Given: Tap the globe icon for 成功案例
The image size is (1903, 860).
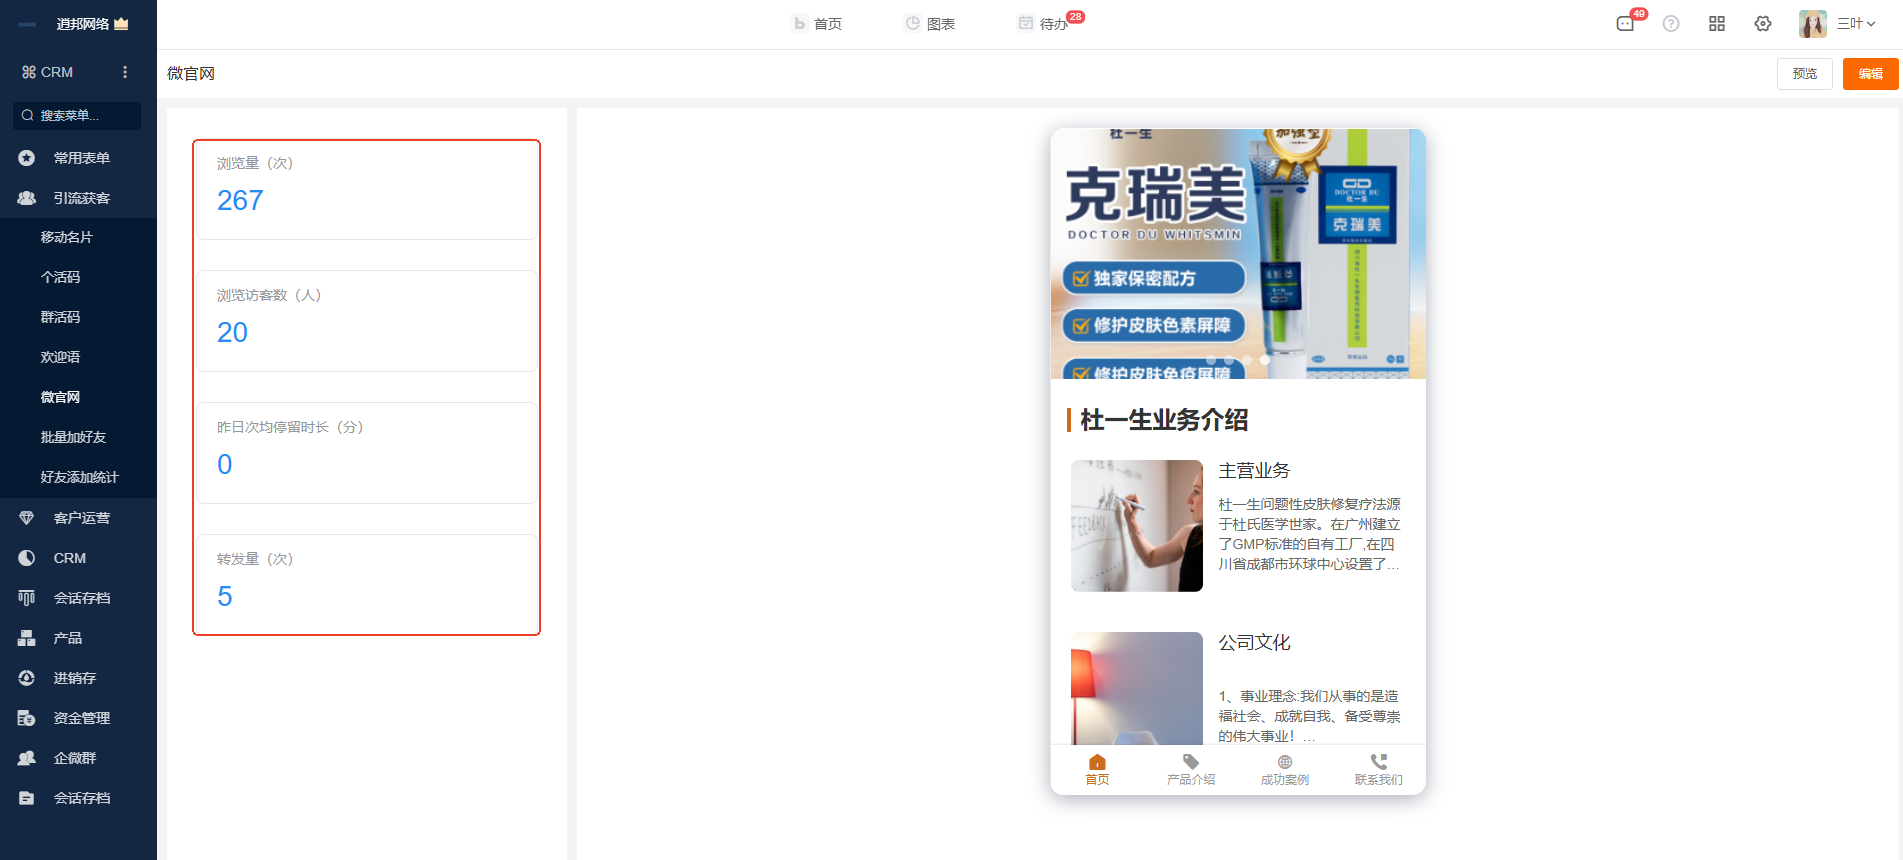Looking at the screenshot, I should (1284, 762).
